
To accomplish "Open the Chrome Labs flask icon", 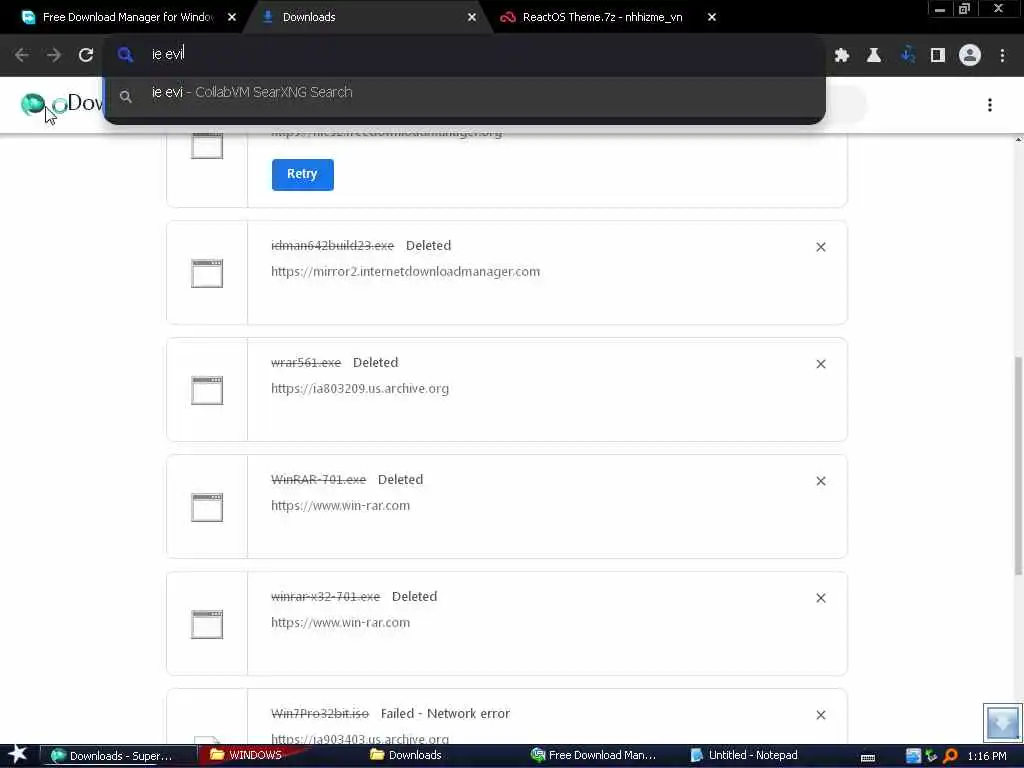I will pos(874,56).
